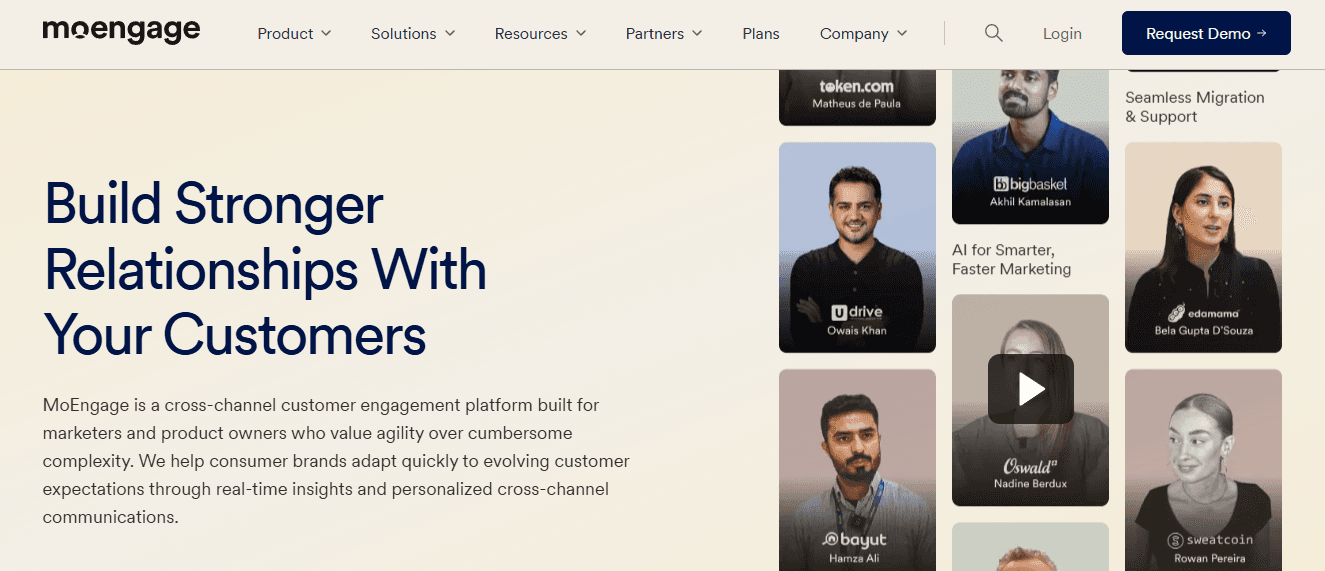Click the arrow on Request Demo
1325x571 pixels.
[x=1262, y=33]
